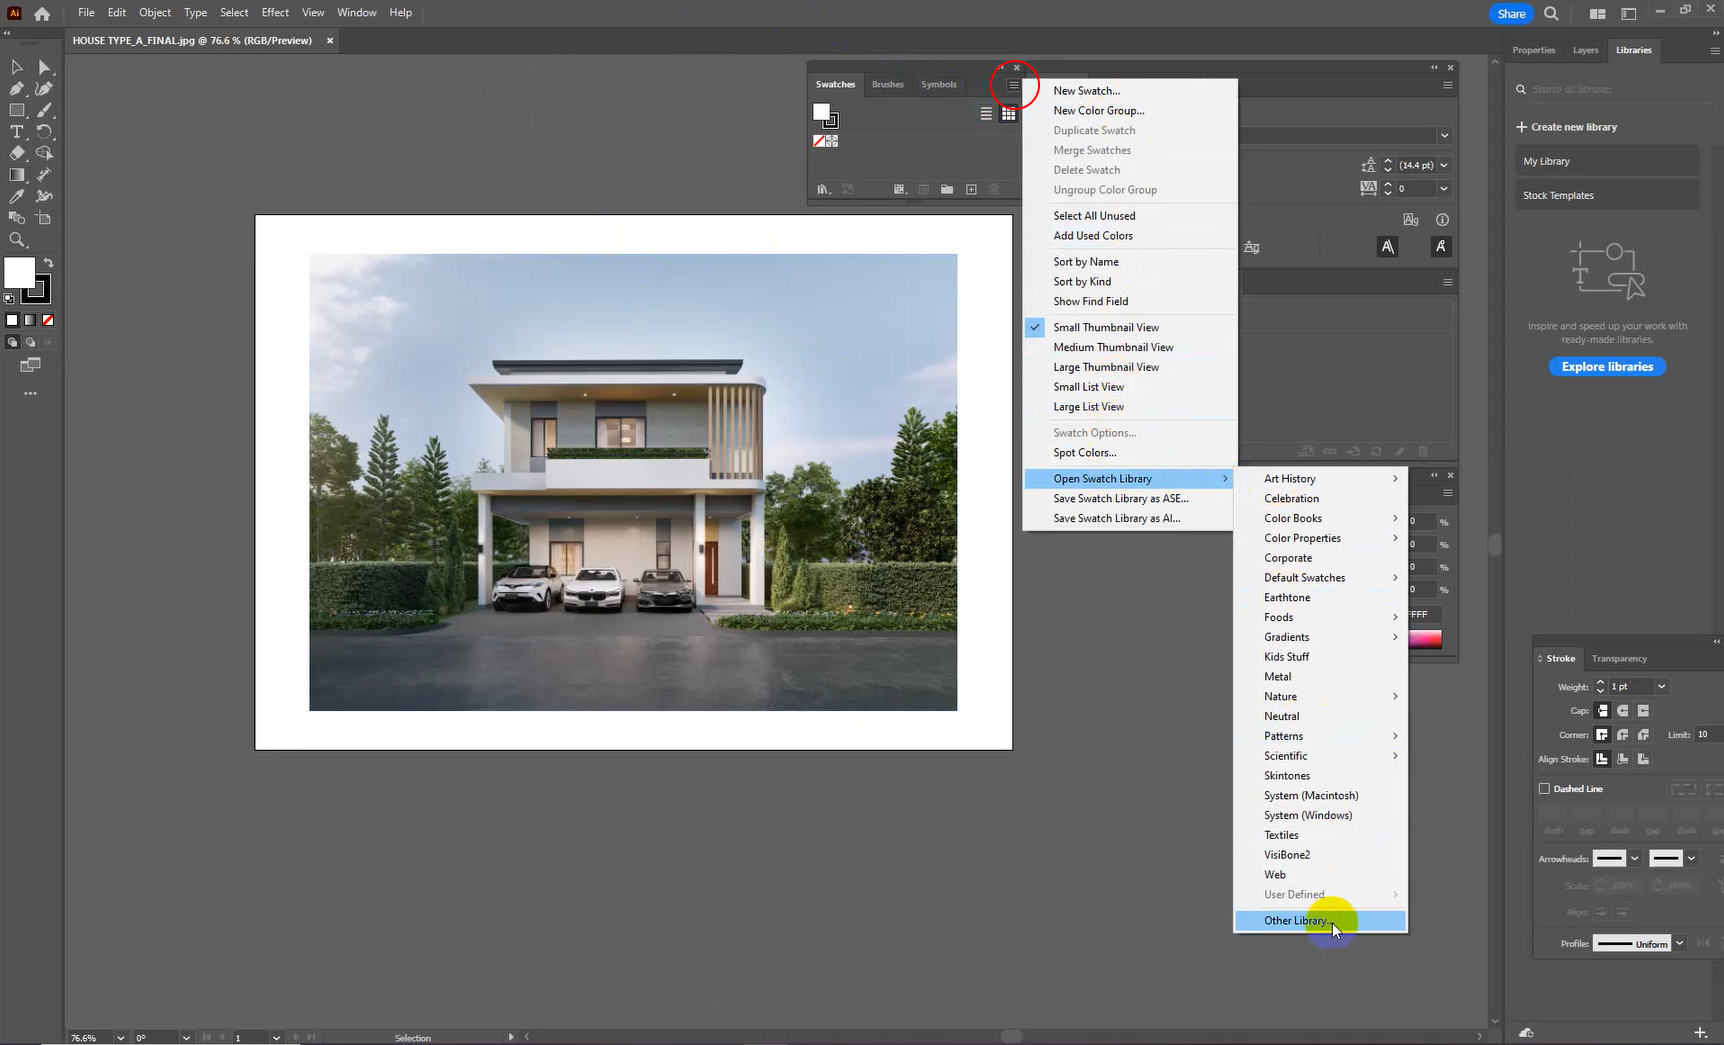Select the Type tool
1724x1045 pixels.
pos(17,132)
